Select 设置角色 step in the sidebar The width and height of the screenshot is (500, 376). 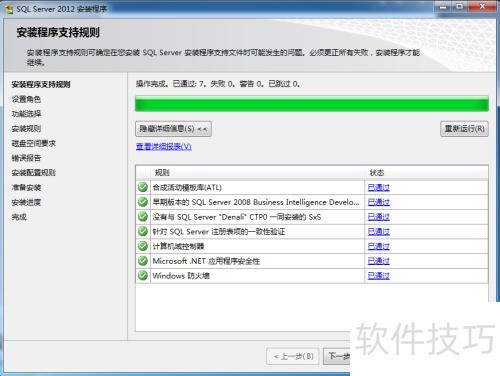pos(26,99)
